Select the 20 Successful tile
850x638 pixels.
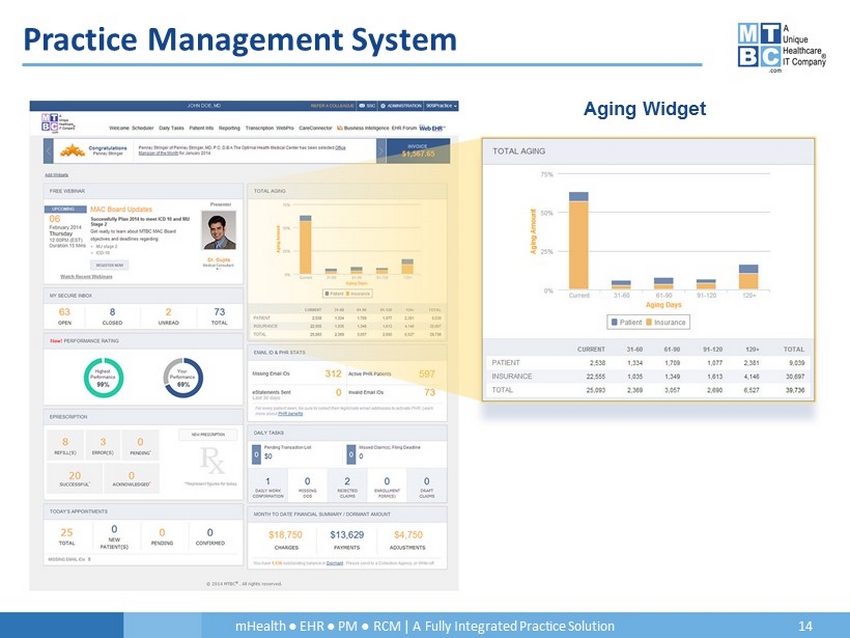75,478
